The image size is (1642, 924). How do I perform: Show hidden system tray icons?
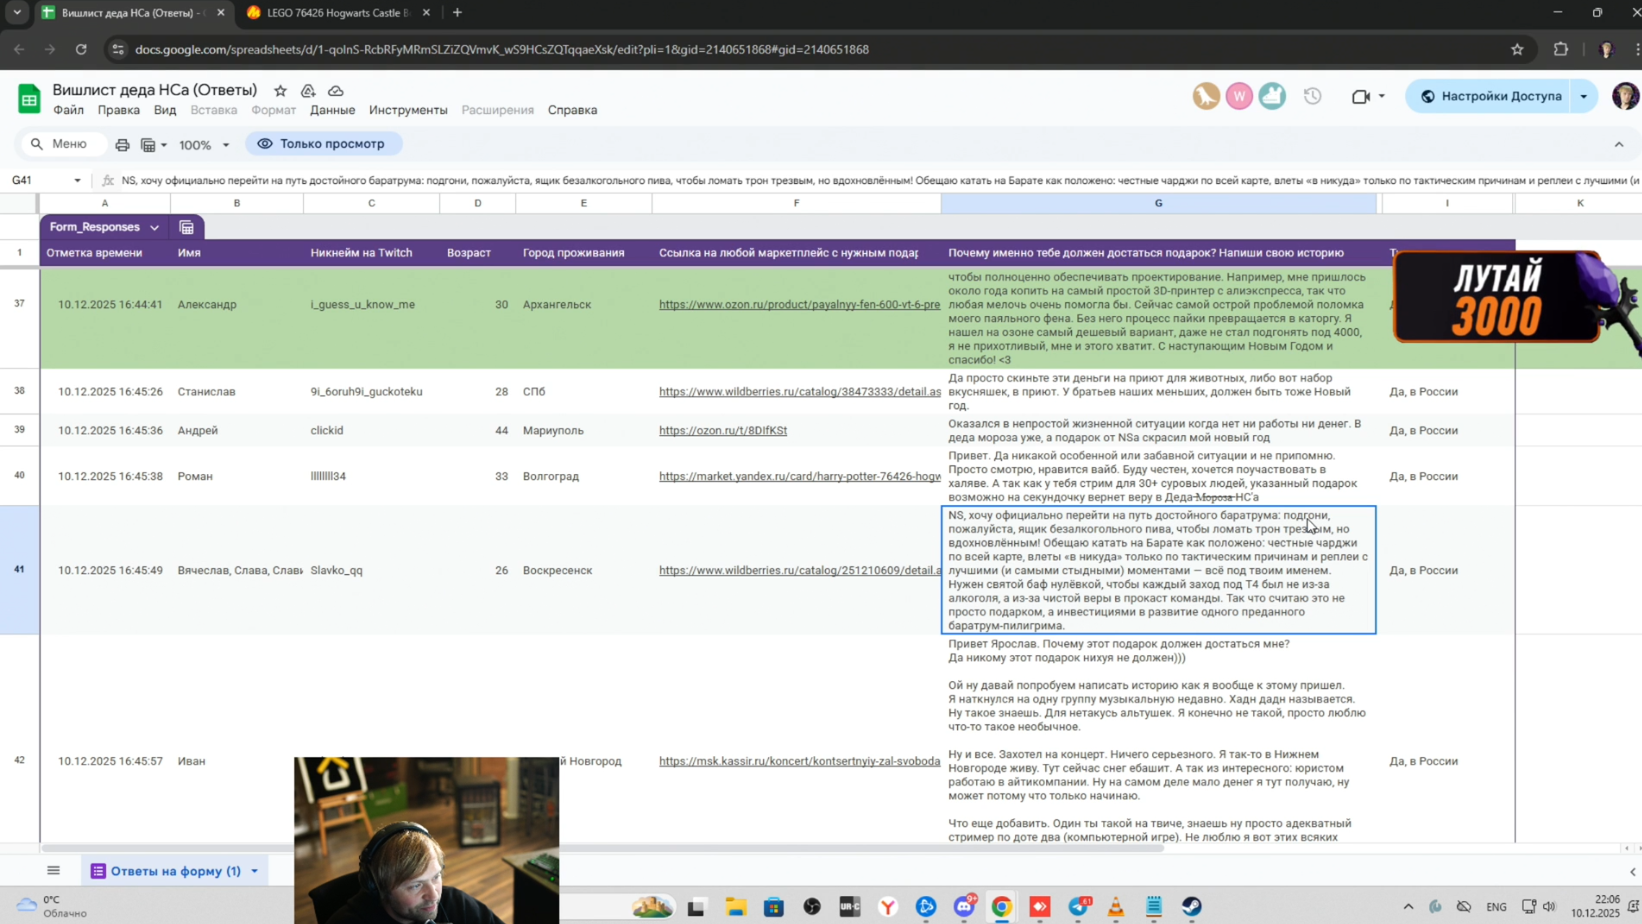click(x=1408, y=907)
